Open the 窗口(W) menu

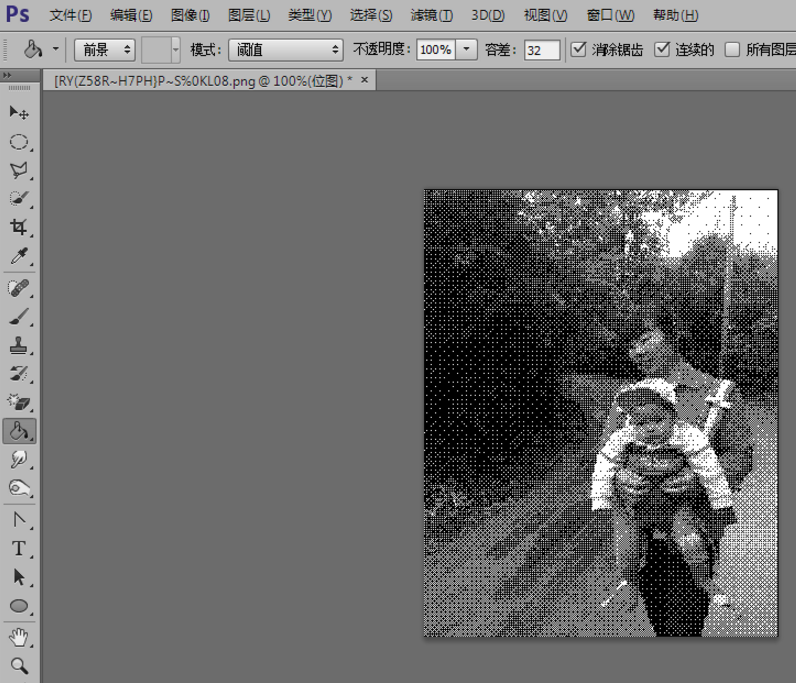point(610,15)
